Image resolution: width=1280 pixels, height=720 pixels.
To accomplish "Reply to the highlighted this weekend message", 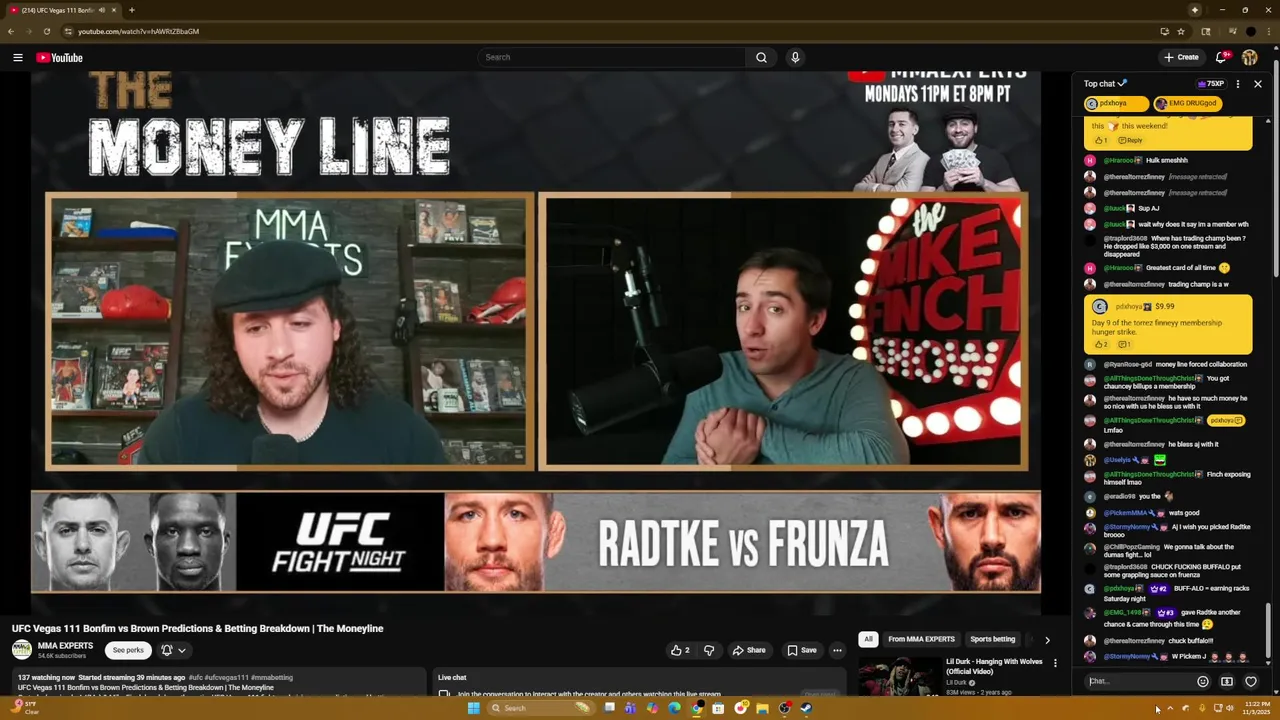I will click(x=1130, y=140).
